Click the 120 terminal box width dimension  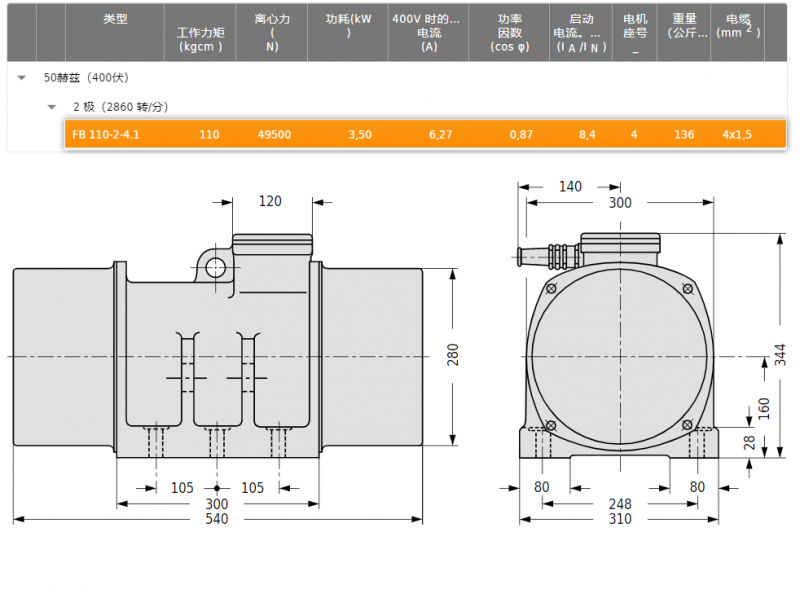[270, 201]
